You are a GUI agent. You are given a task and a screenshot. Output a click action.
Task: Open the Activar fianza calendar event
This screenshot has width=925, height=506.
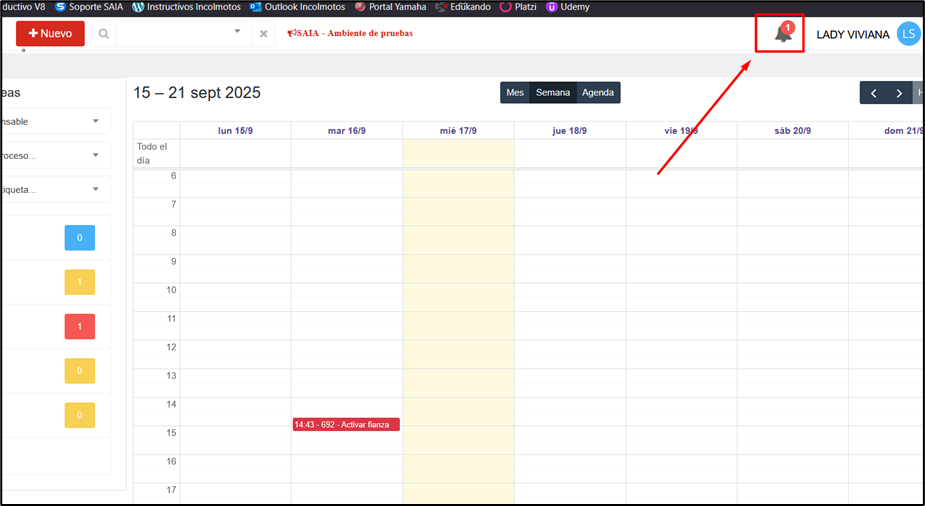(x=345, y=425)
